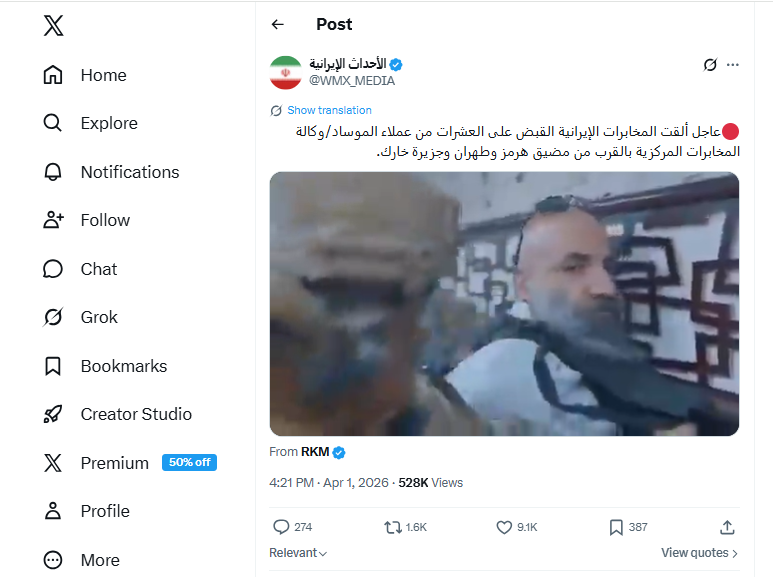Open the Grok icon on the post
Image resolution: width=773 pixels, height=577 pixels.
pyautogui.click(x=710, y=65)
